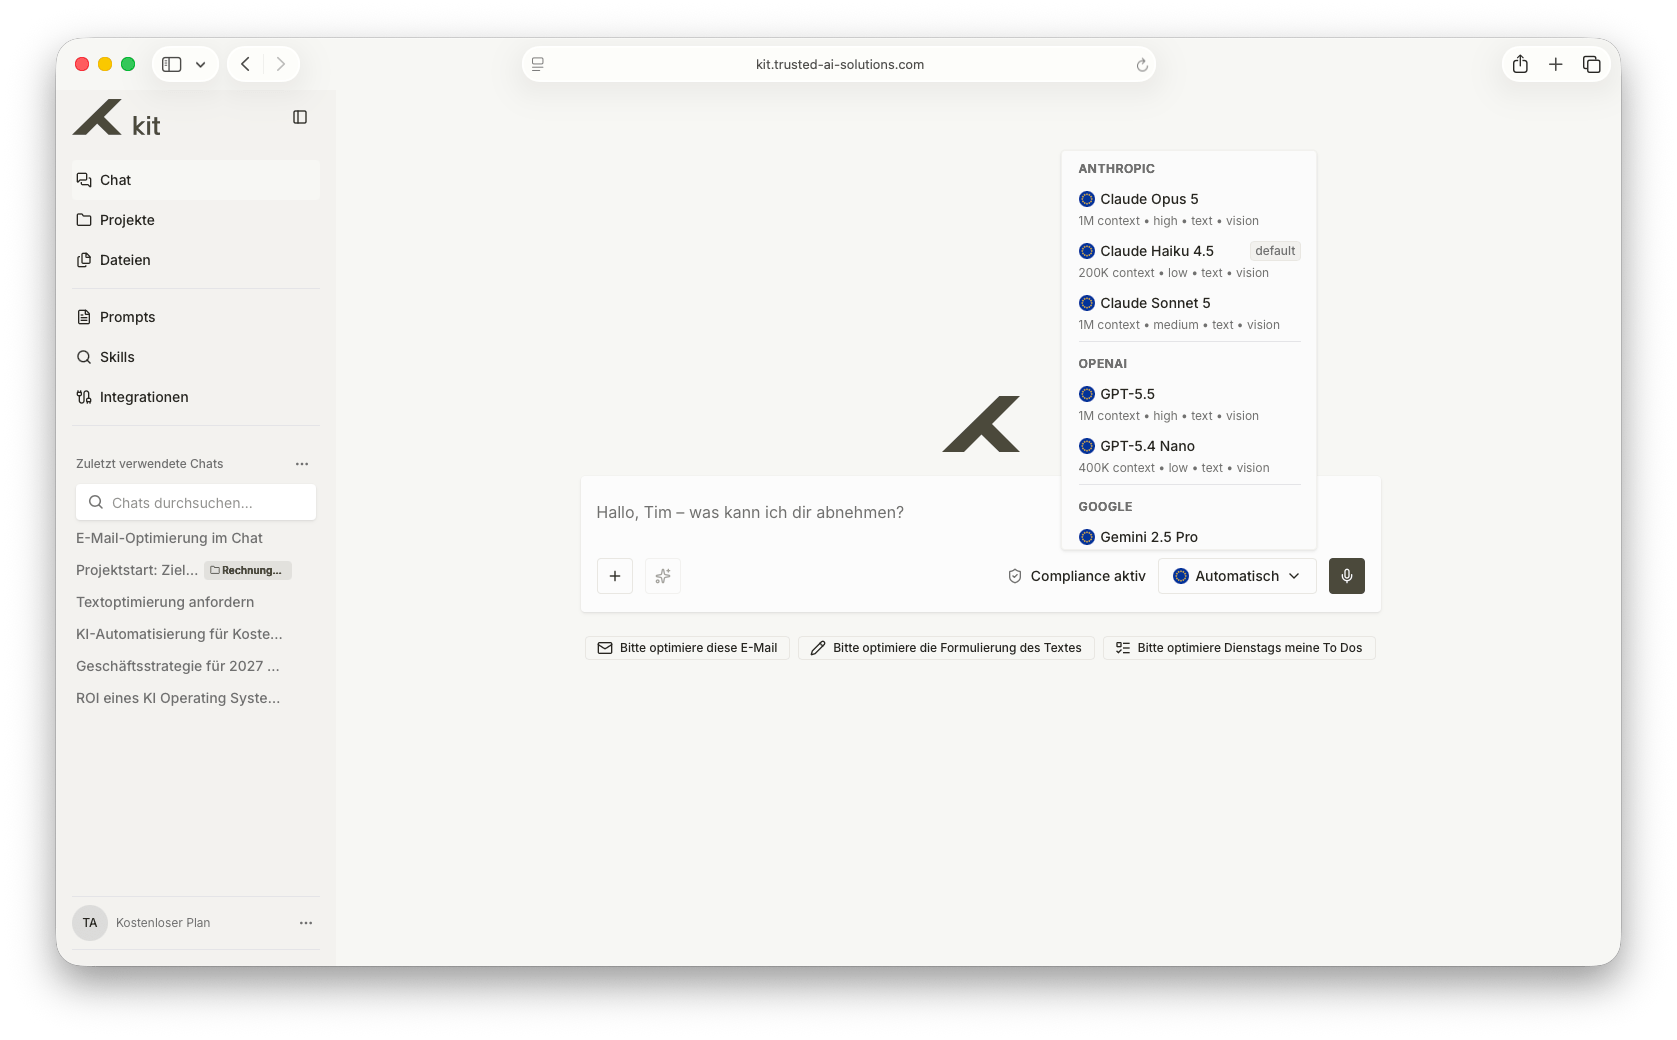Select Claude Opus 5 model

point(1189,209)
